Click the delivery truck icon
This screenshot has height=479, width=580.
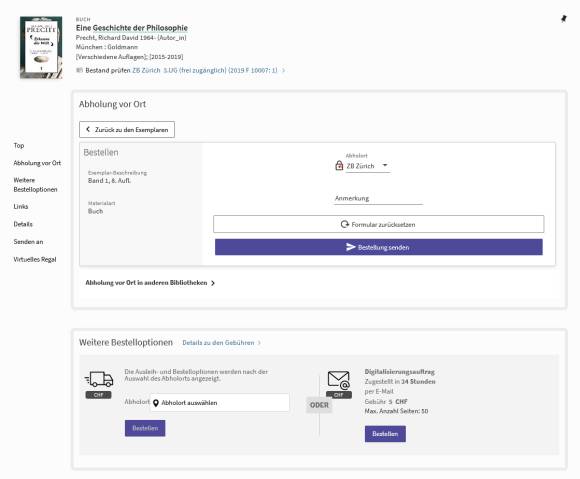(99, 379)
